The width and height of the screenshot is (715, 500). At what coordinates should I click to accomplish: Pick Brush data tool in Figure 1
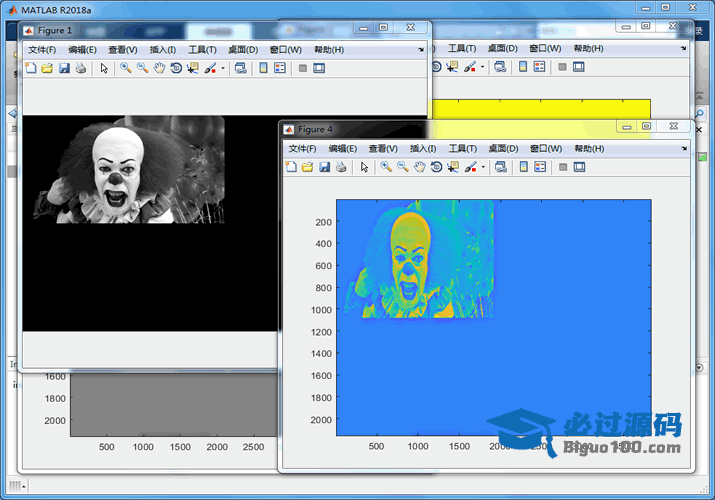[x=210, y=68]
